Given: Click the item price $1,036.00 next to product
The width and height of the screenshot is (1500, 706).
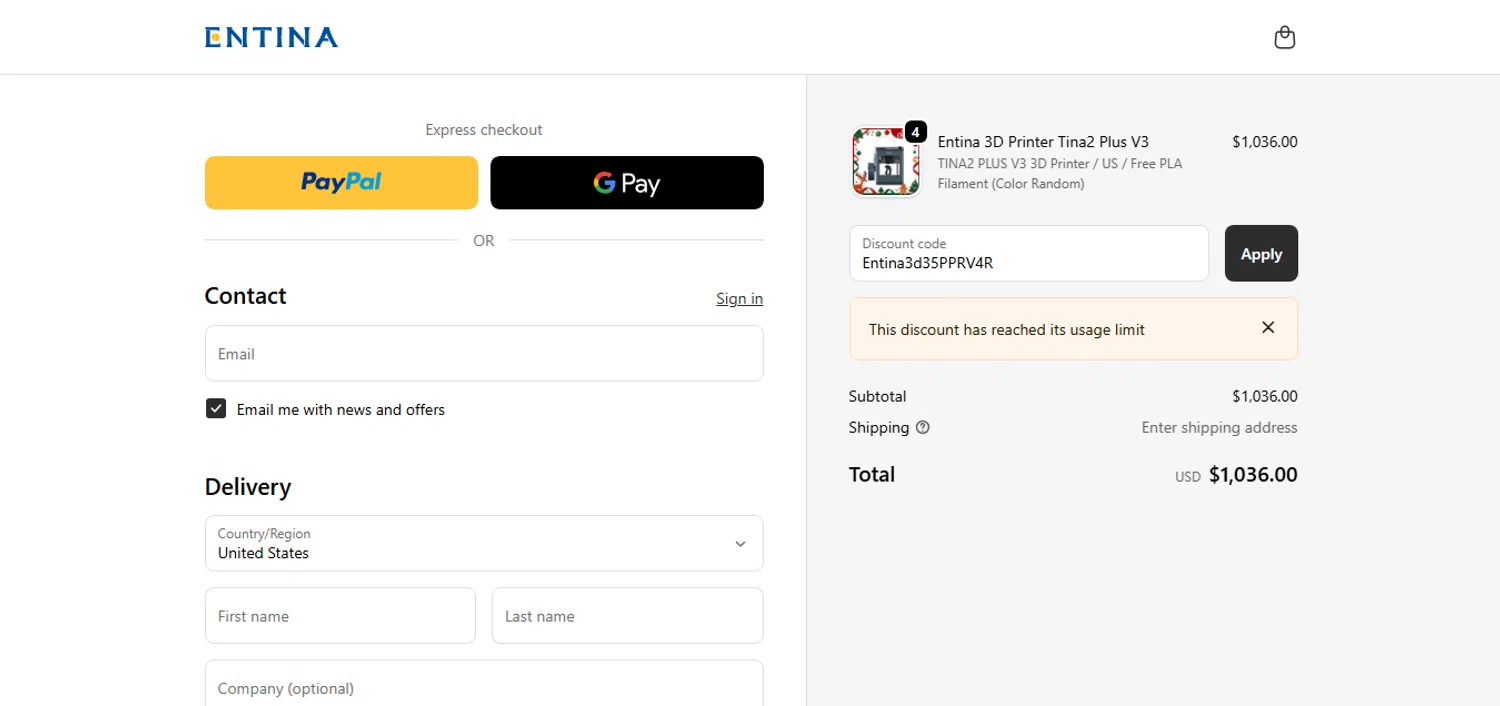Looking at the screenshot, I should click(1264, 142).
